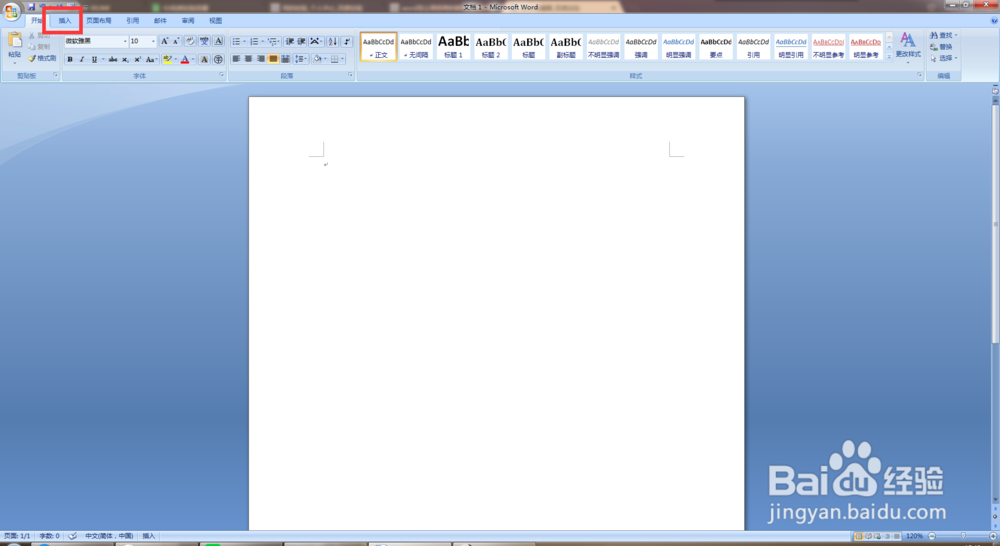
Task: Click the Format Painter (格式刷) brush
Action: tap(42, 58)
